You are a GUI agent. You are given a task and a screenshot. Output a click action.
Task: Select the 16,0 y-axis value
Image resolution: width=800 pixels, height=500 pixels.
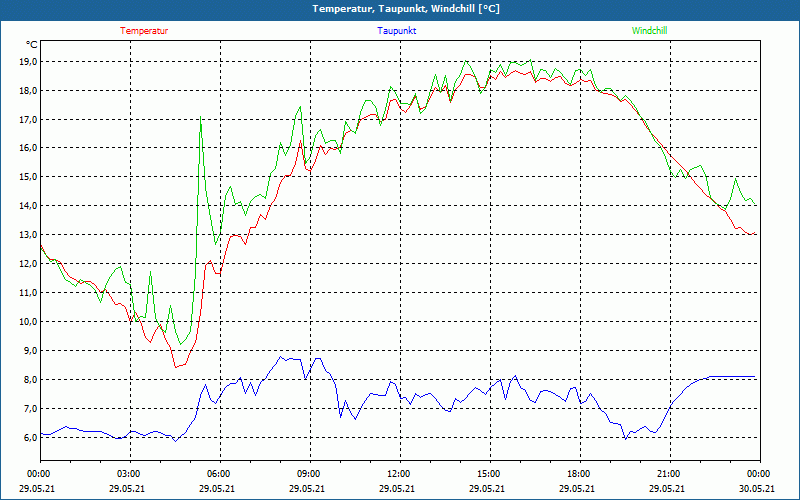28,147
